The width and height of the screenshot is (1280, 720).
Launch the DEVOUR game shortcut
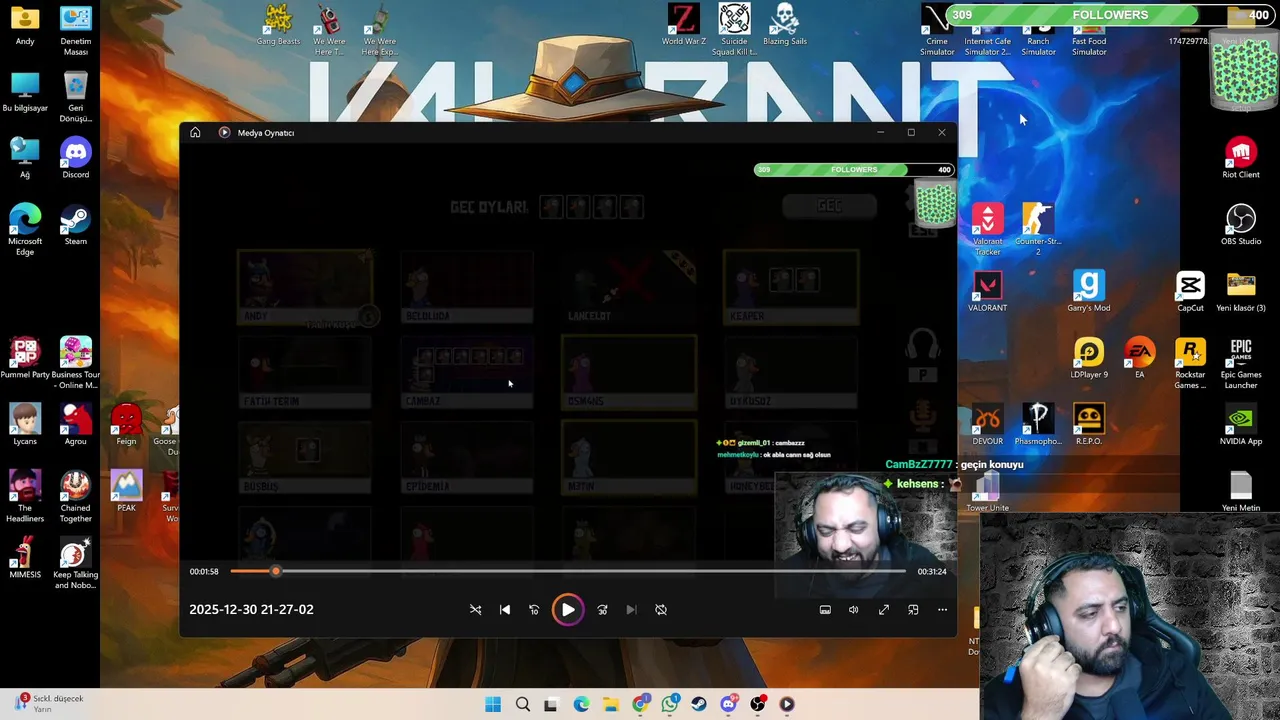click(x=987, y=425)
